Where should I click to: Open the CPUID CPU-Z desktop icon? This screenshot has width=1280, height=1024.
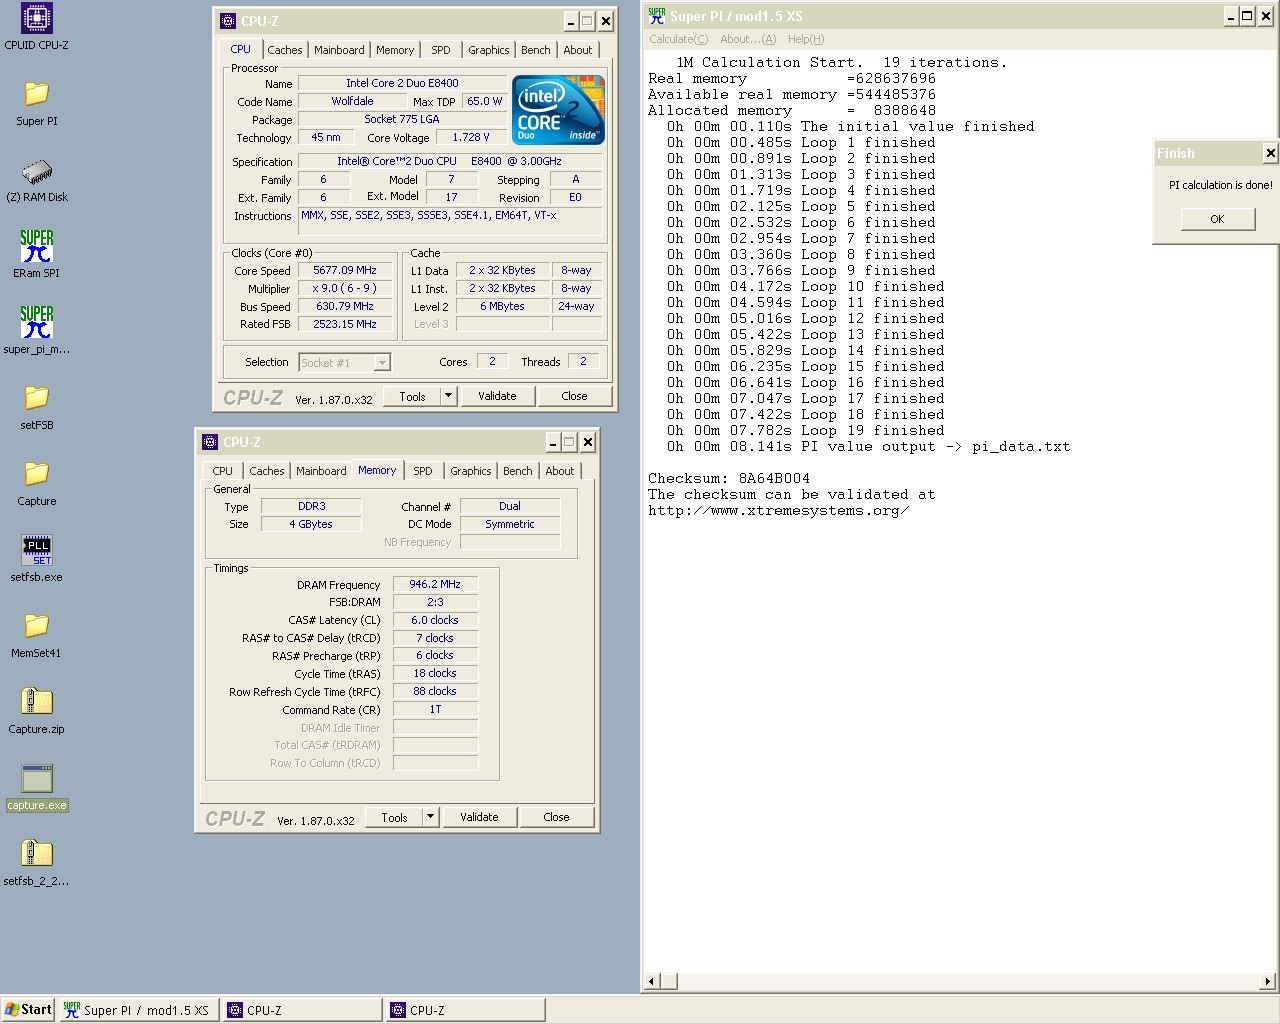36,27
